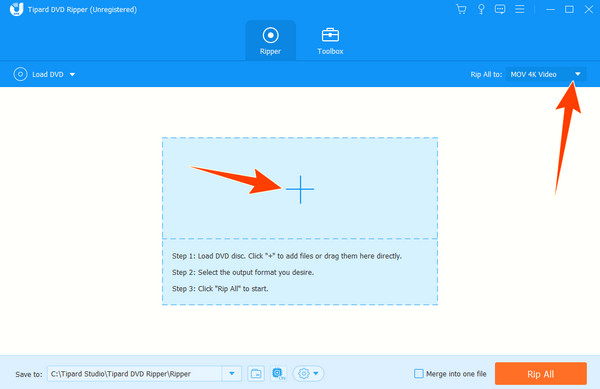Click the Rip All button
This screenshot has height=389, width=600.
point(541,374)
